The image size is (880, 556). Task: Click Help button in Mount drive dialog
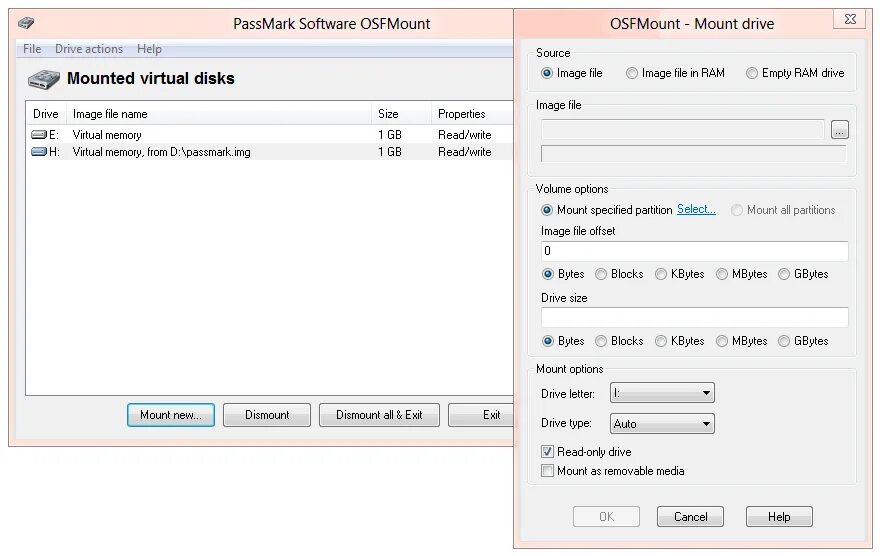(x=779, y=517)
